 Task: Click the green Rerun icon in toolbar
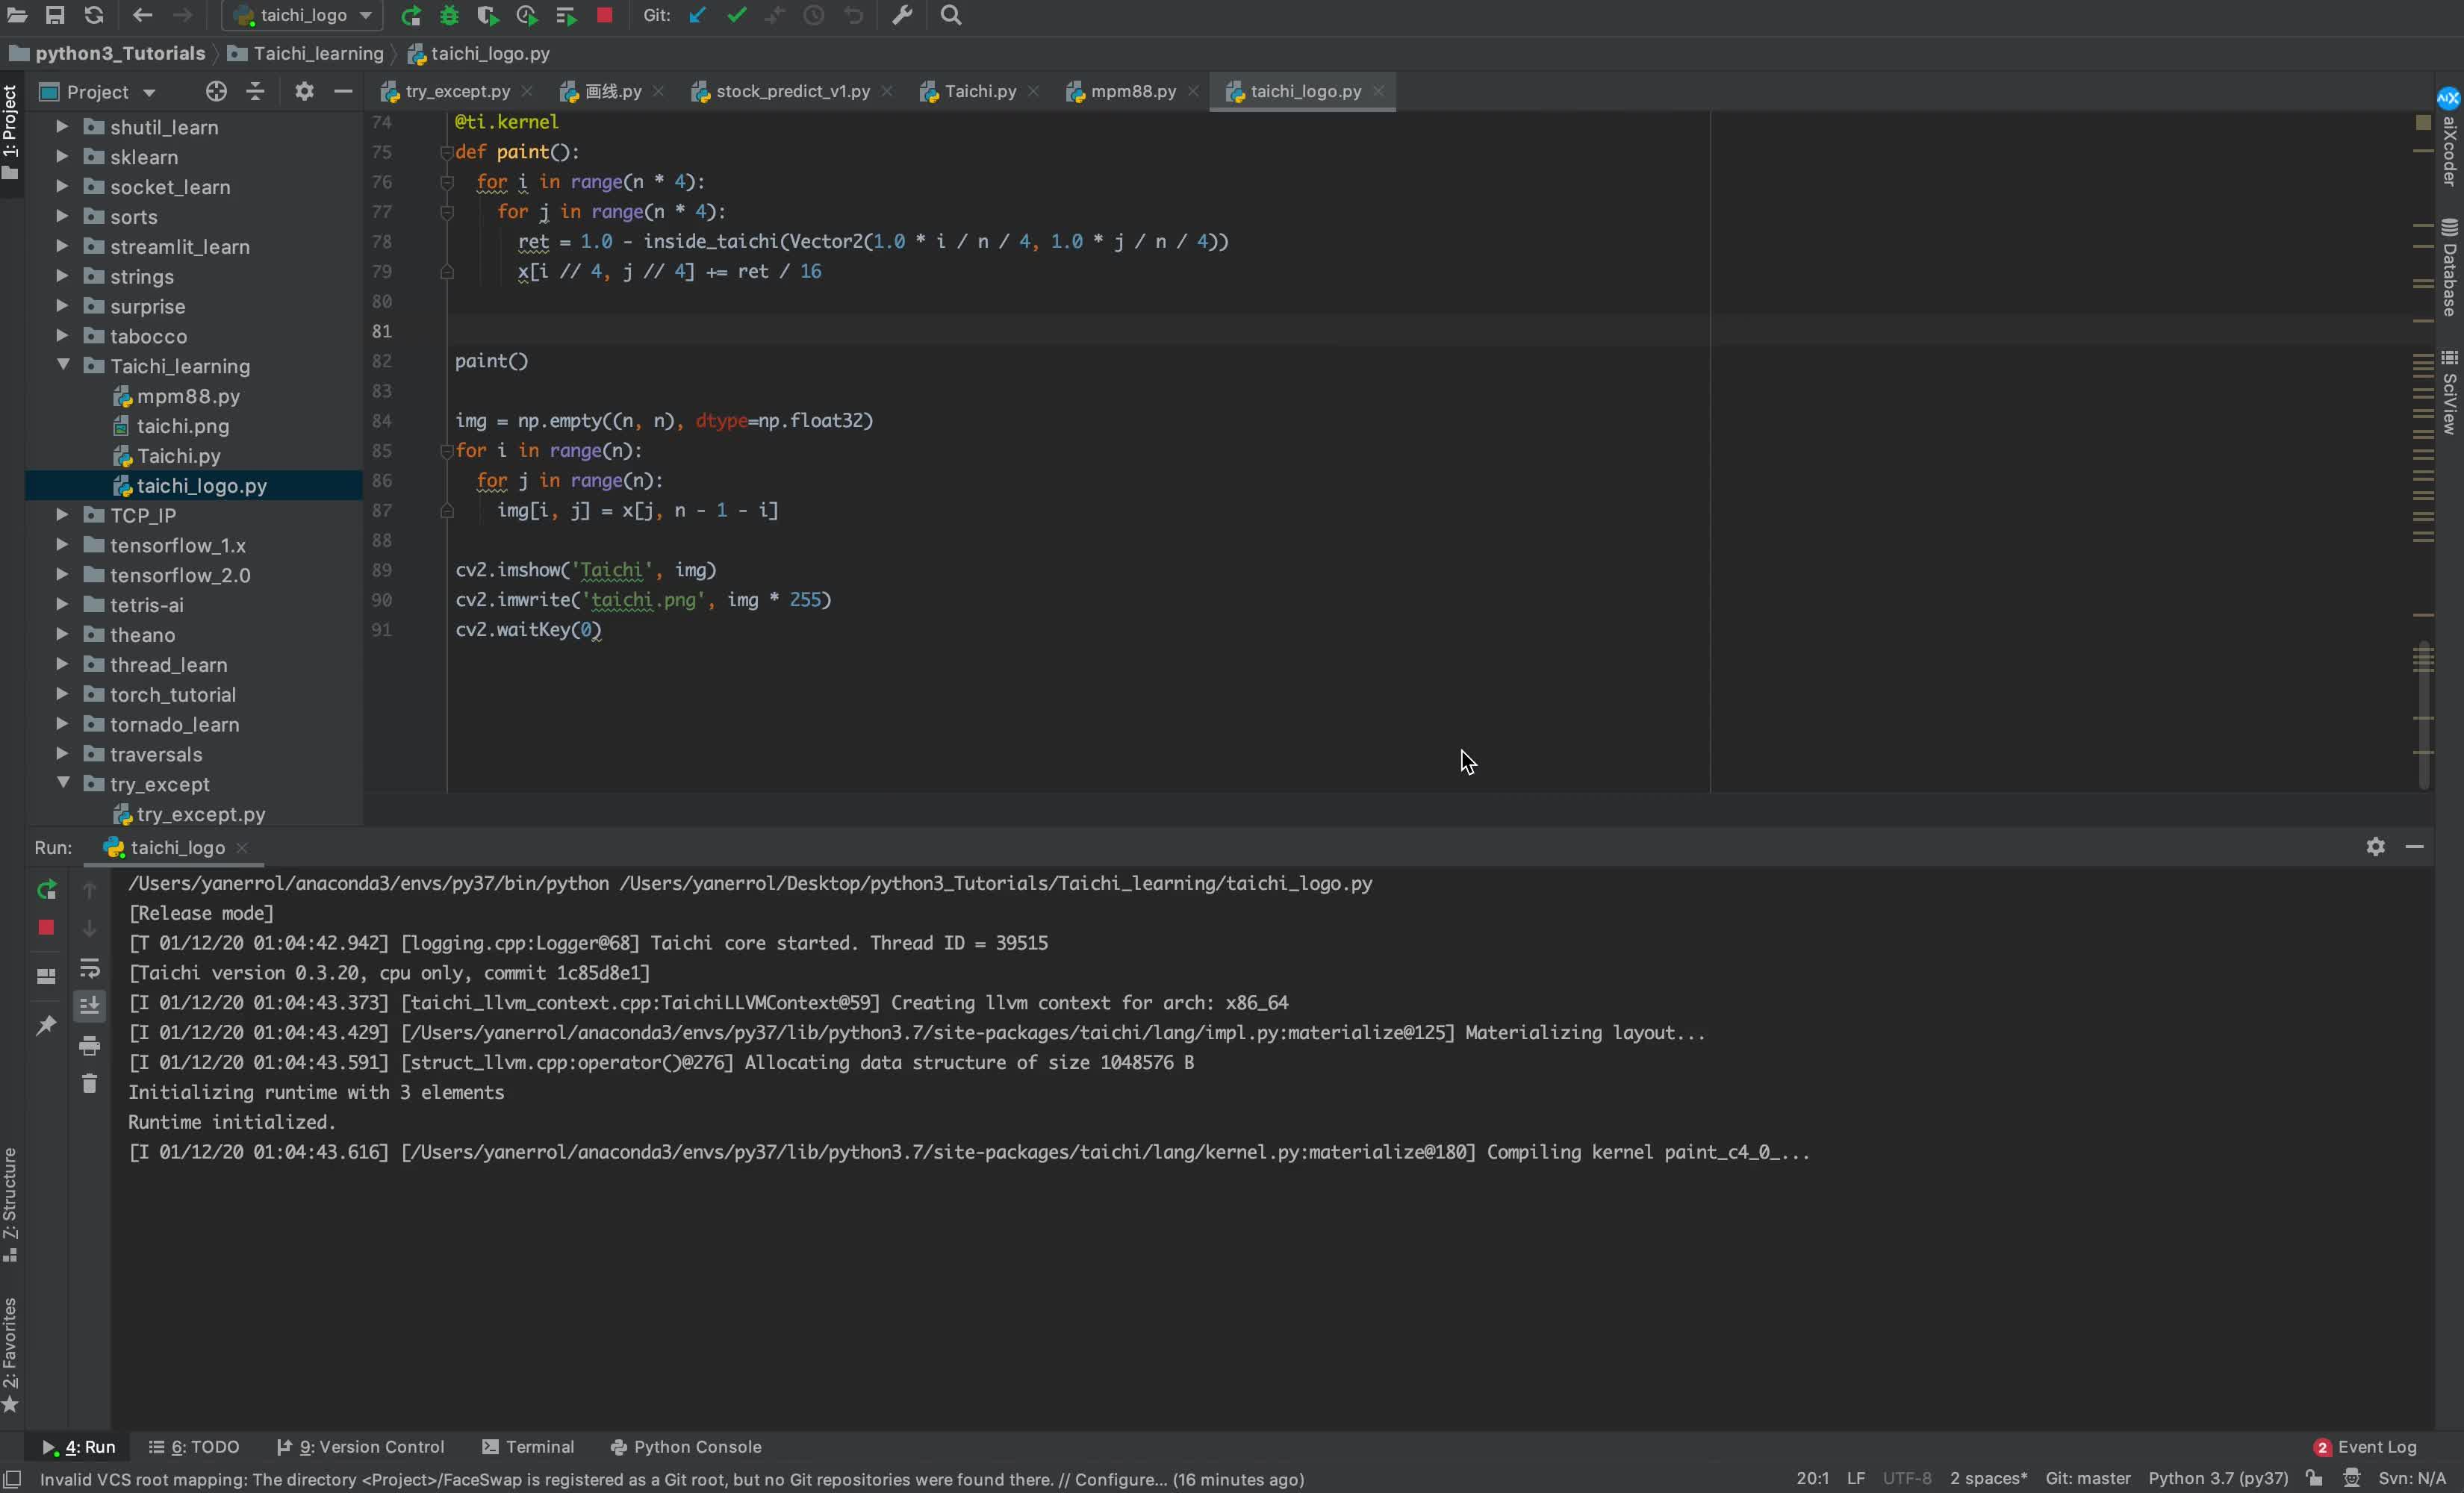coord(410,16)
